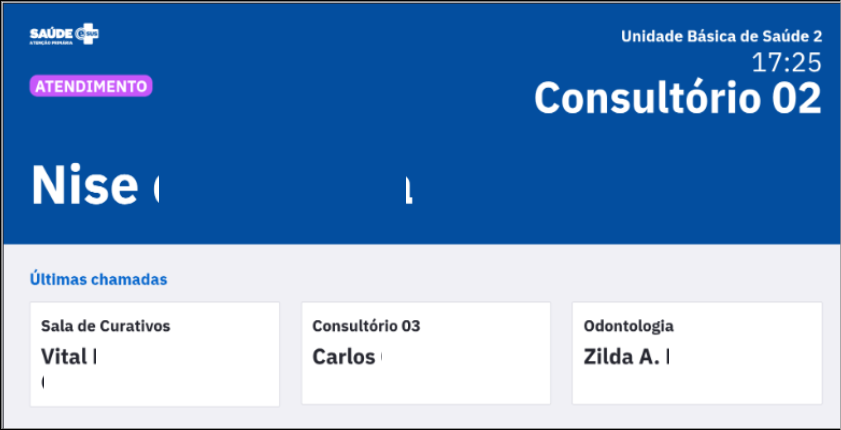Click the hidden surname beside Nise
This screenshot has height=430, width=841.
tap(284, 184)
